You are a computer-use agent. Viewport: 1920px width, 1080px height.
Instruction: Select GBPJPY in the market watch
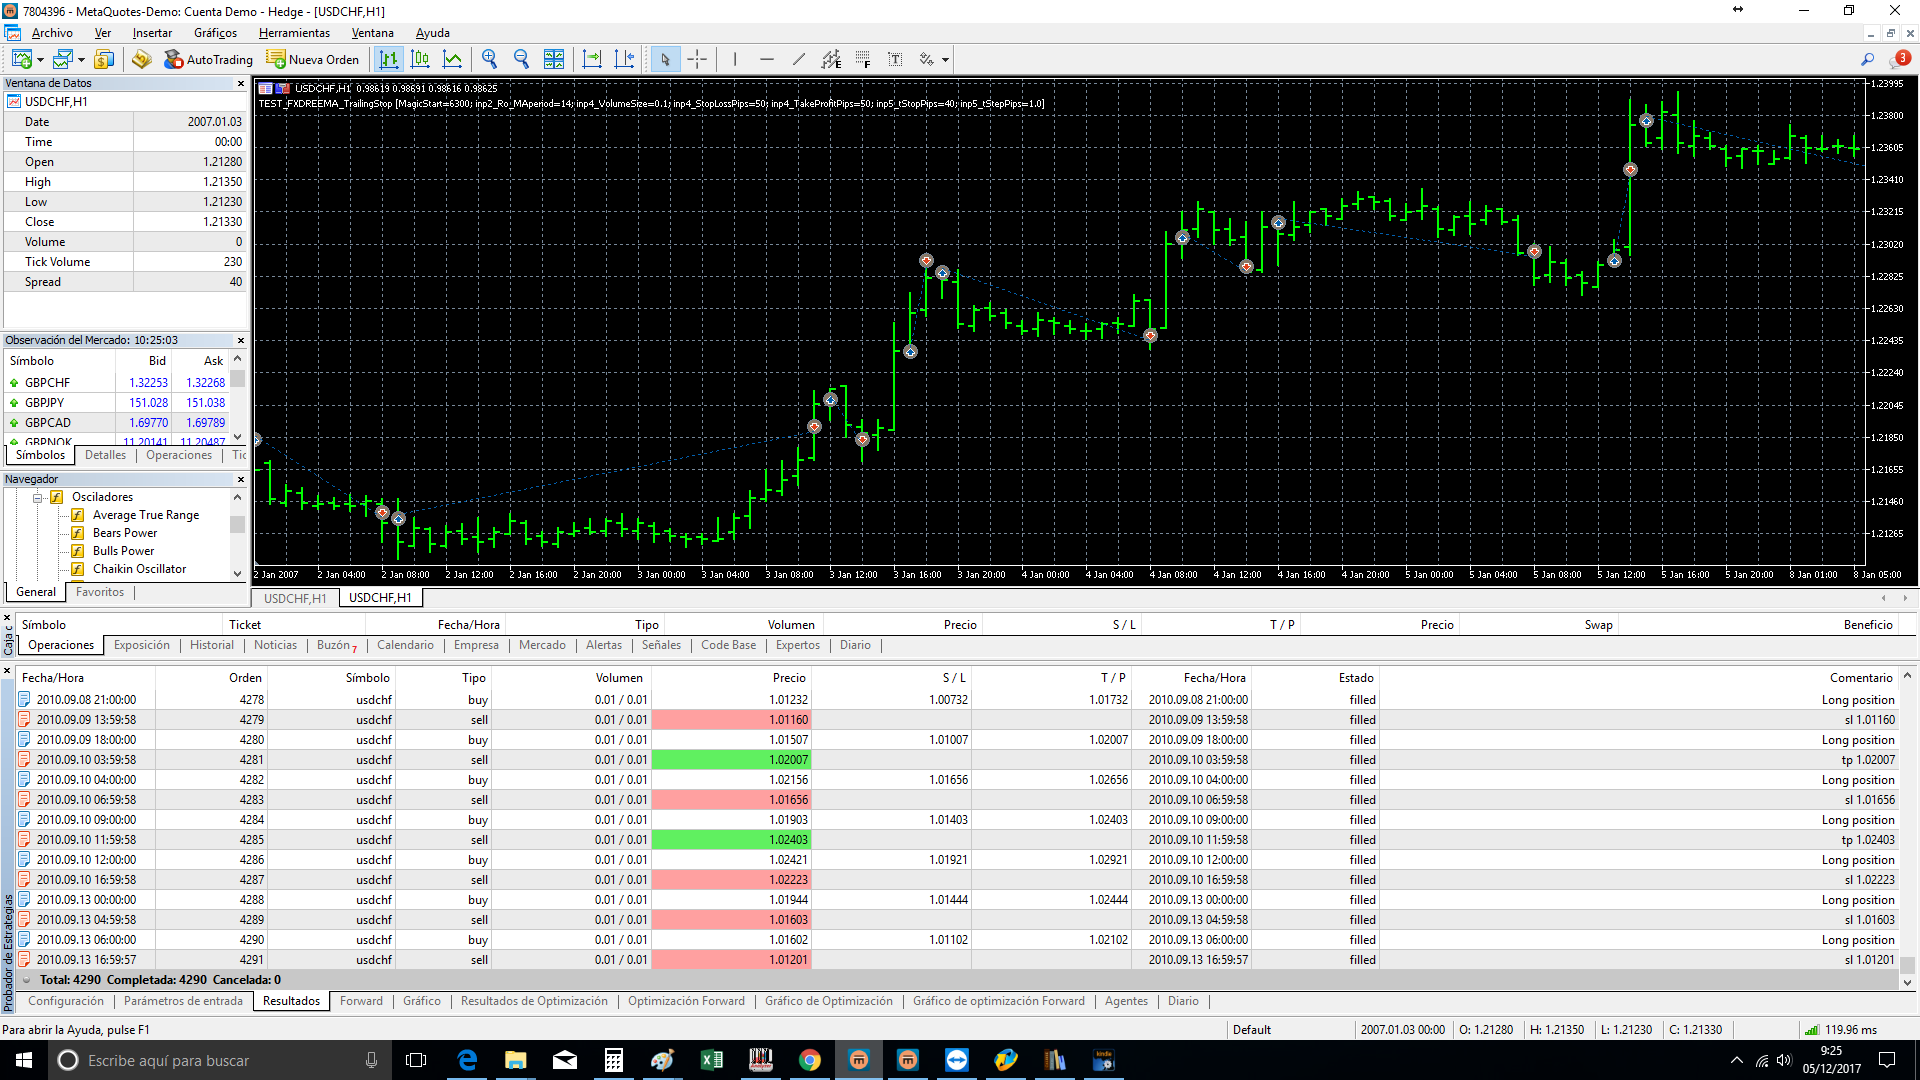pyautogui.click(x=118, y=403)
